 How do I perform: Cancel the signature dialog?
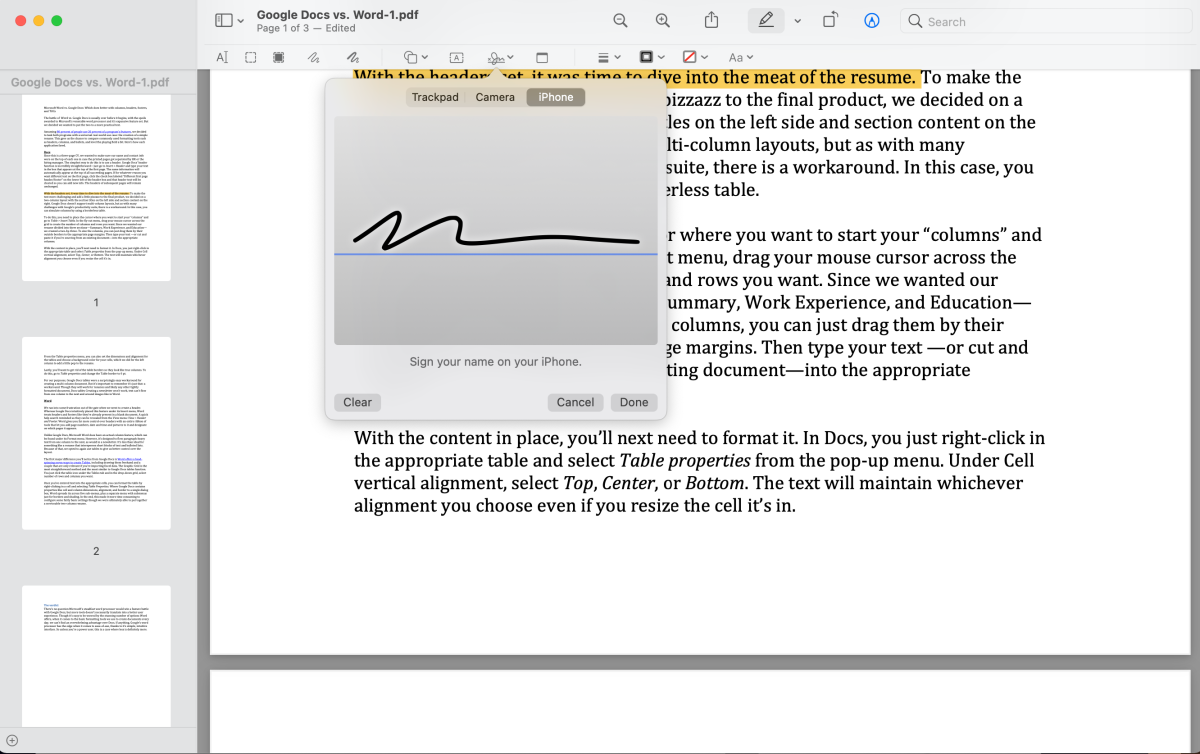click(575, 402)
